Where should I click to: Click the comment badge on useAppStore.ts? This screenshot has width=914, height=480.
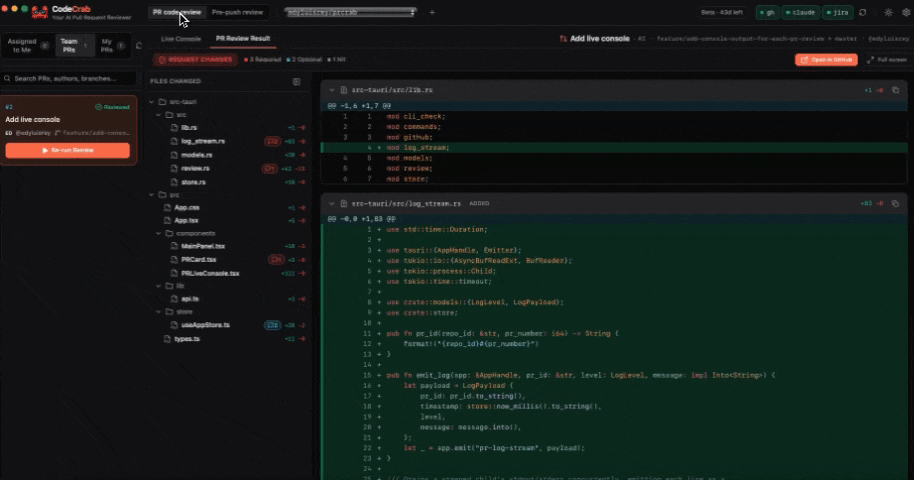pos(272,325)
